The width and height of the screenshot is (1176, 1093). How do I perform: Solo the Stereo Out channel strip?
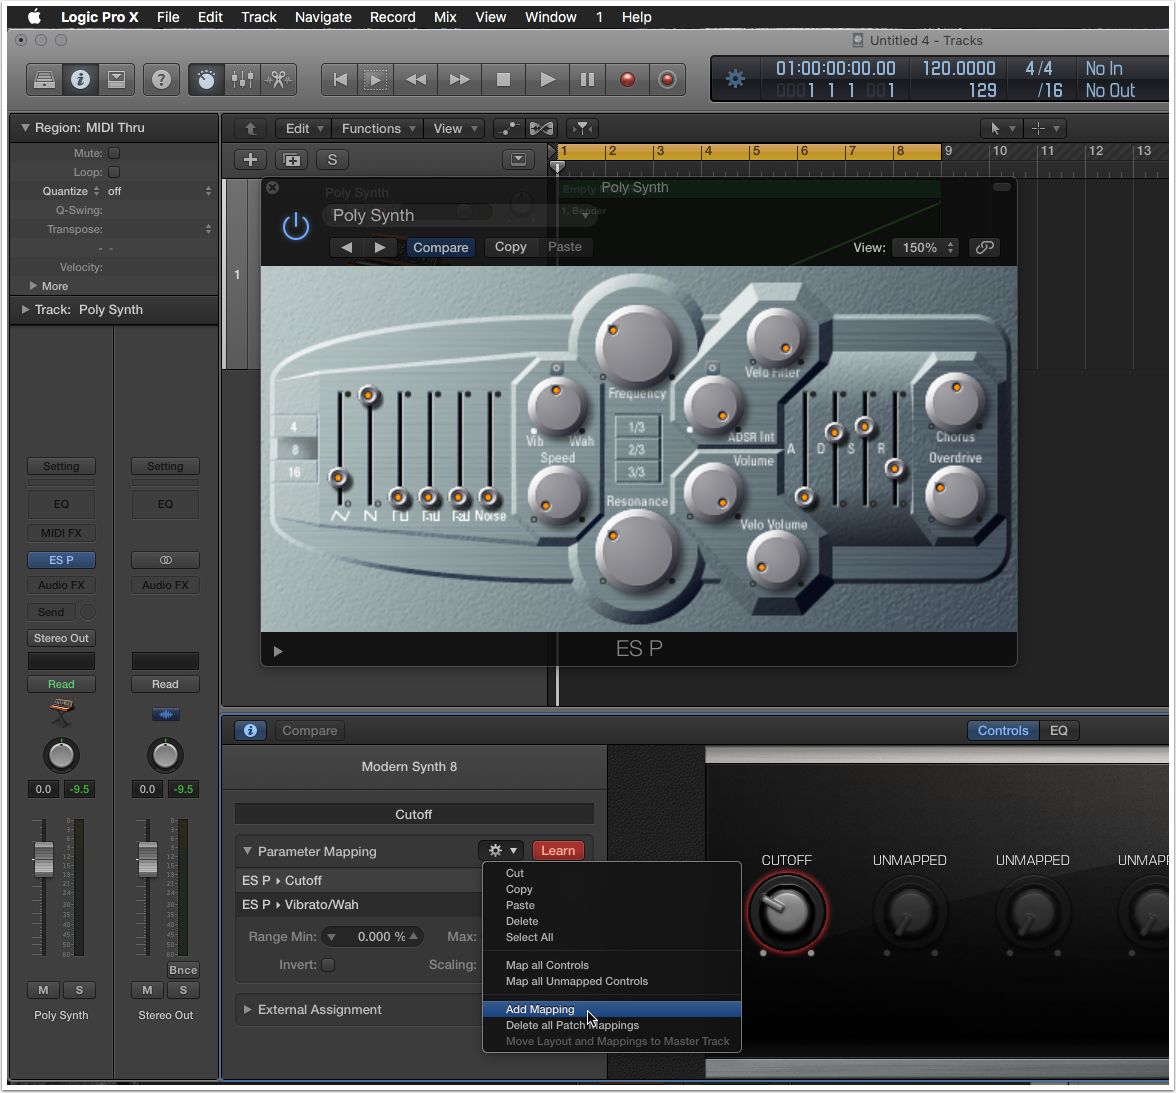coord(183,990)
